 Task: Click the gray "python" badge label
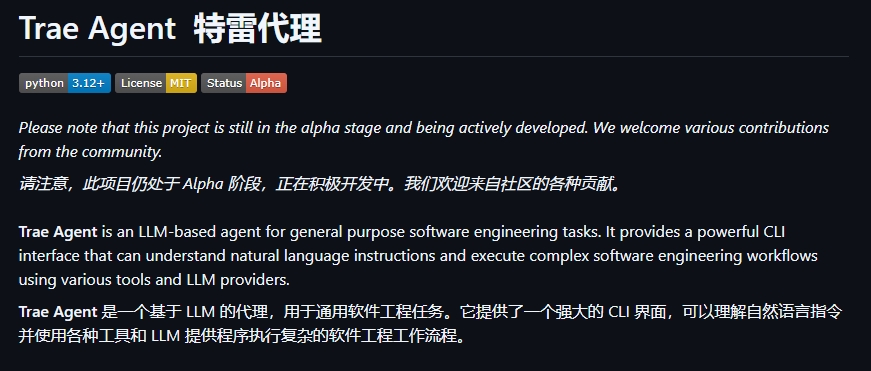tap(44, 83)
